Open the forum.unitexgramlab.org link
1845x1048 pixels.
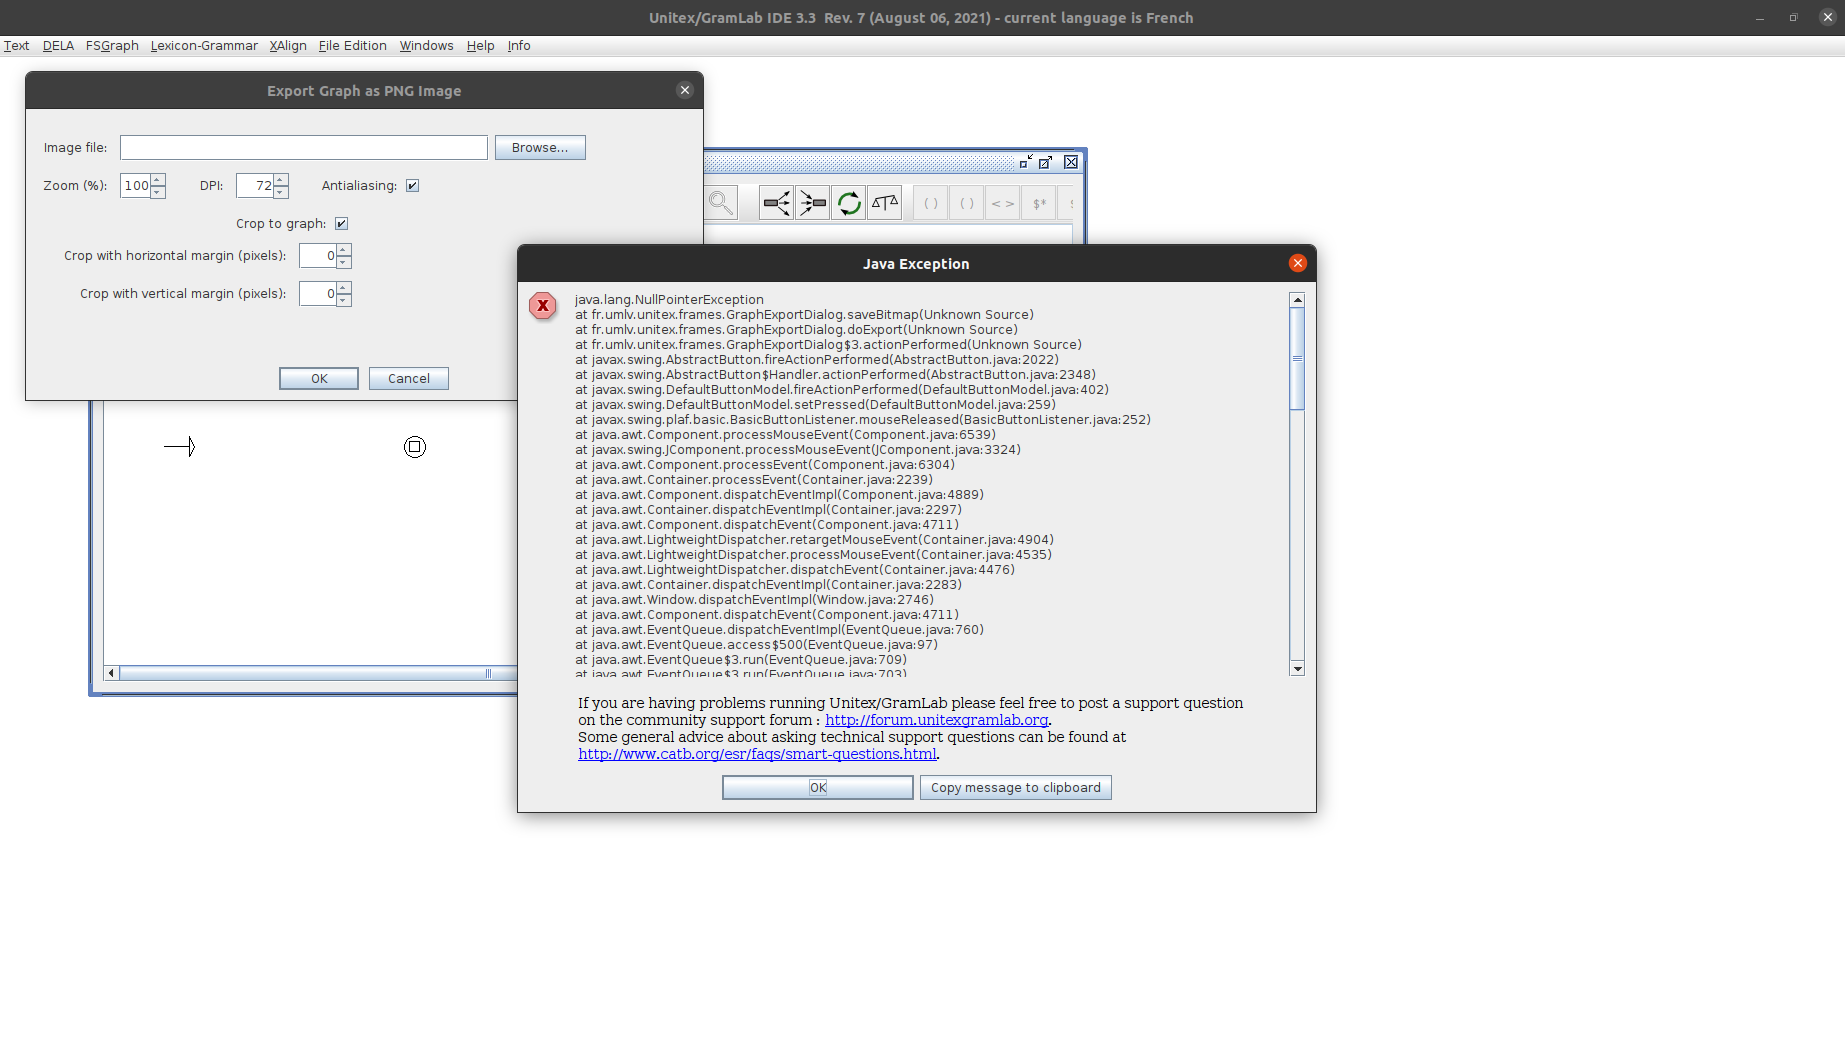click(x=936, y=720)
